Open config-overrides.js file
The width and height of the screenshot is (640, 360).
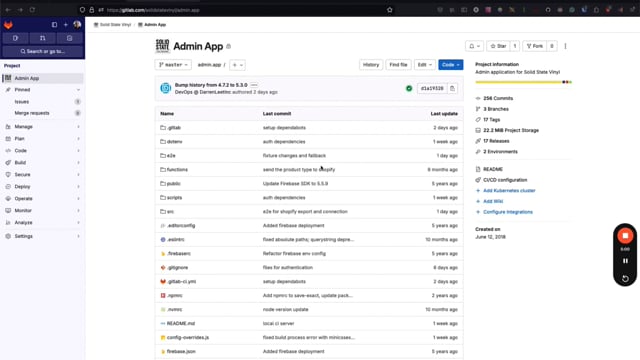188,338
